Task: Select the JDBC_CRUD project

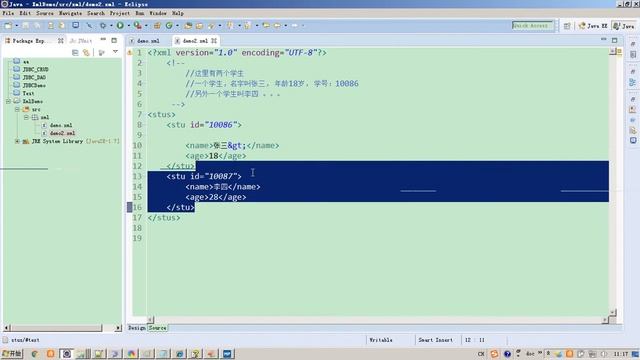Action: point(36,69)
